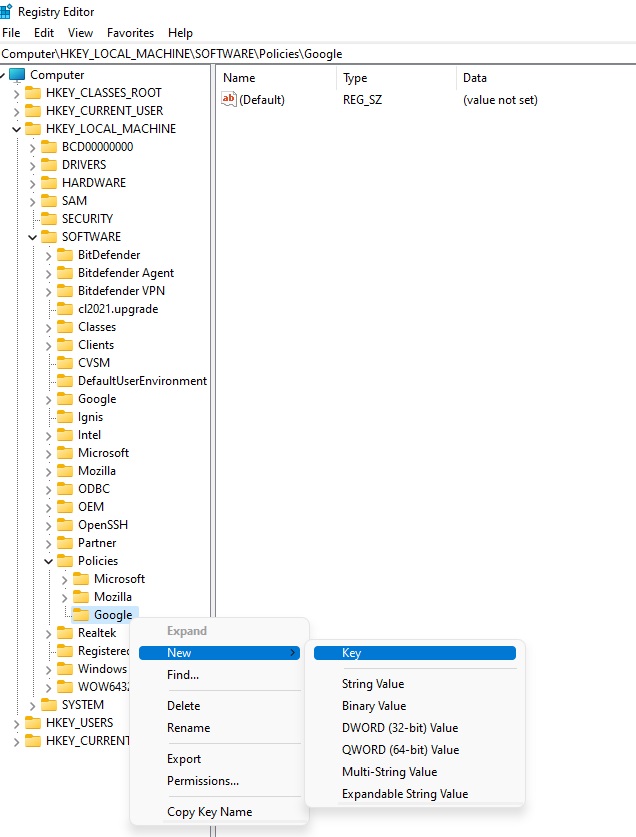This screenshot has width=636, height=837.
Task: Click the ab string icon beside (Default)
Action: pyautogui.click(x=229, y=99)
